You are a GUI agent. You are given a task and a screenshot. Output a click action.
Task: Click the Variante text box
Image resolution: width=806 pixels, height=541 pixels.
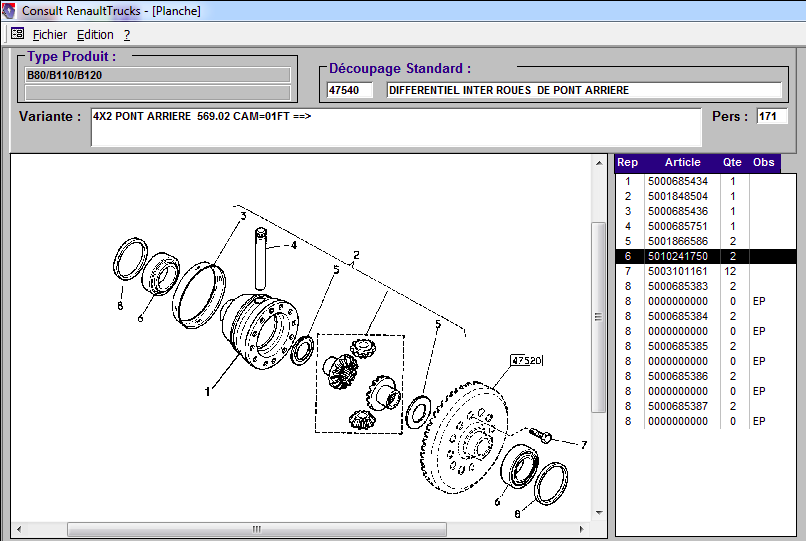coord(395,127)
